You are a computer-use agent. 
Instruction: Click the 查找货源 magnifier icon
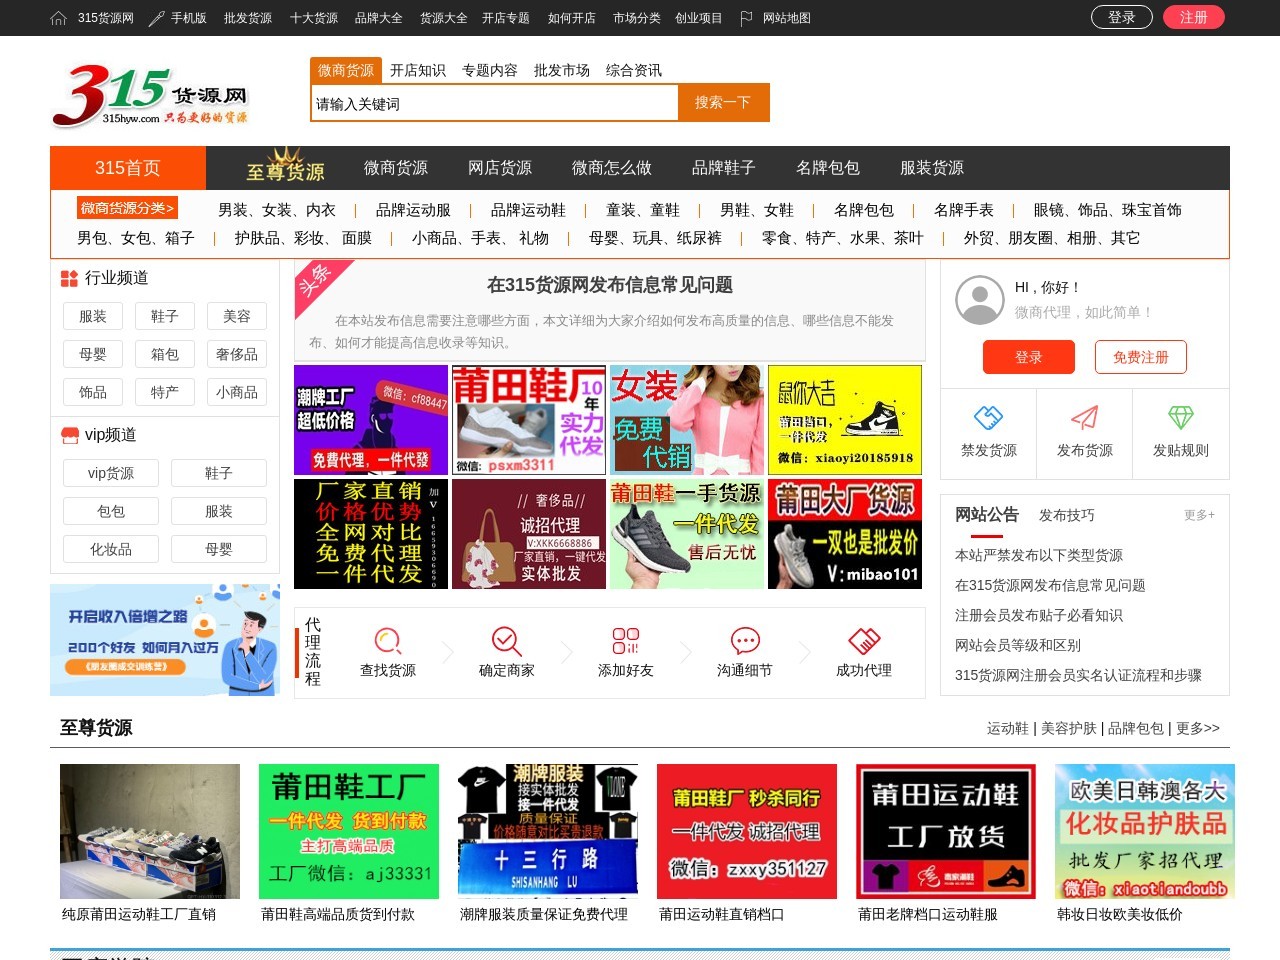pos(387,640)
